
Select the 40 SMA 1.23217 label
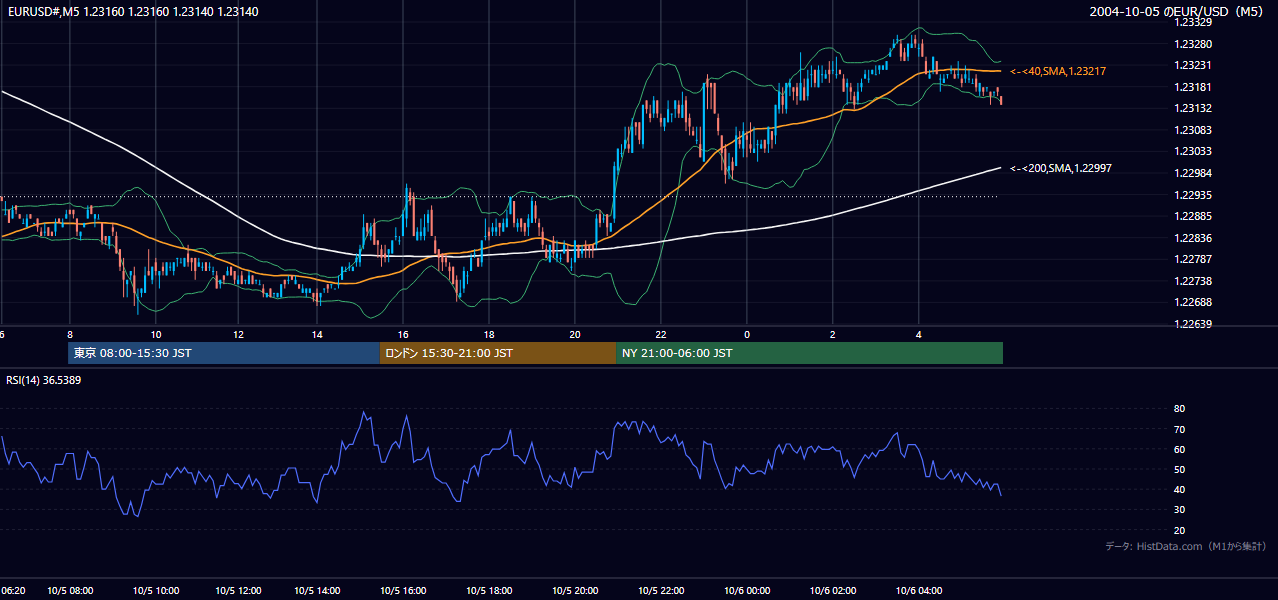1057,71
